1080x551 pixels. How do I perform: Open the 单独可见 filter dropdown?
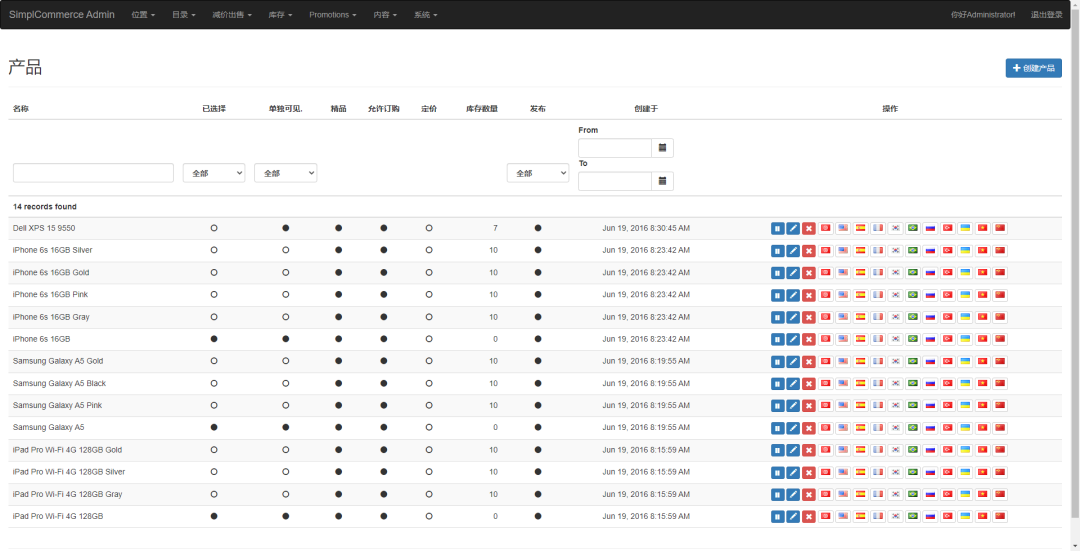[285, 173]
